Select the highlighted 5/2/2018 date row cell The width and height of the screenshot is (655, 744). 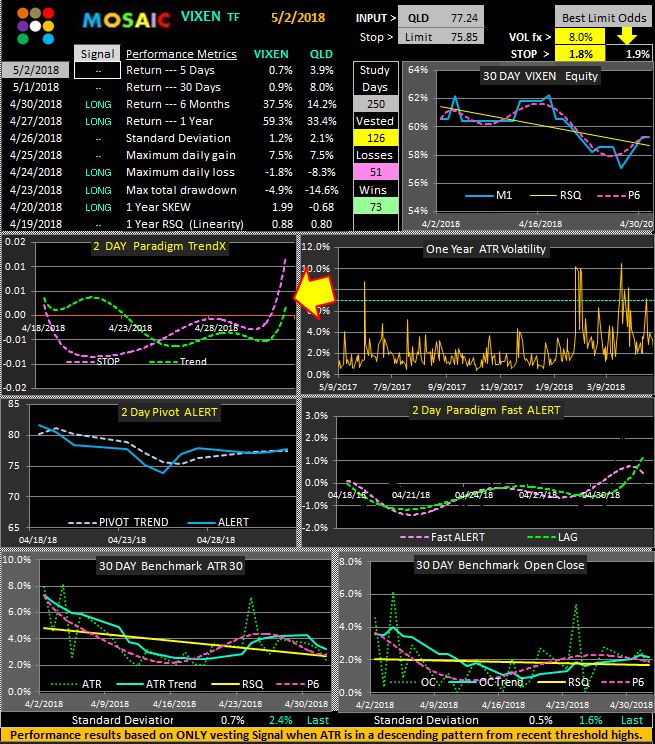tap(36, 70)
